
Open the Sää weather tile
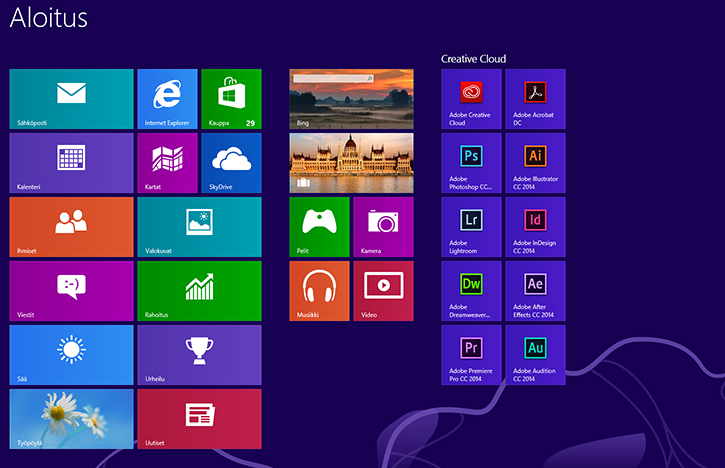click(71, 355)
